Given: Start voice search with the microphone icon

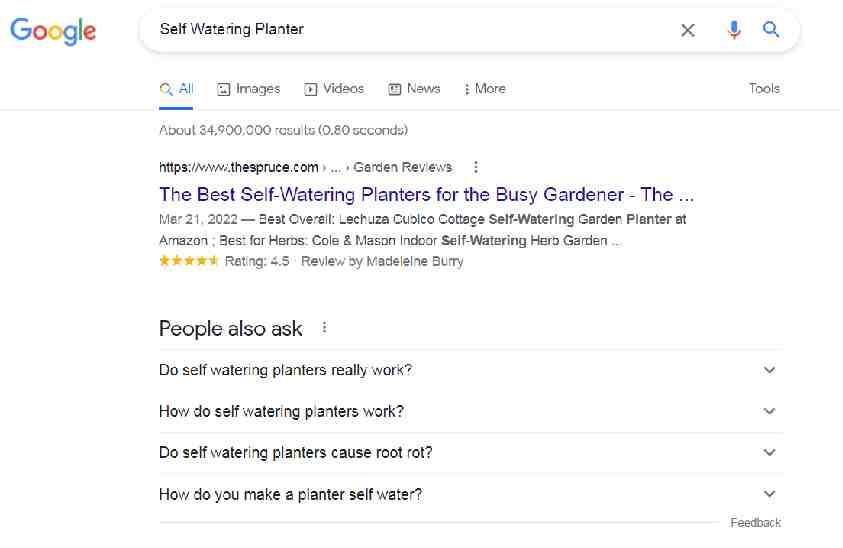Looking at the screenshot, I should (734, 30).
